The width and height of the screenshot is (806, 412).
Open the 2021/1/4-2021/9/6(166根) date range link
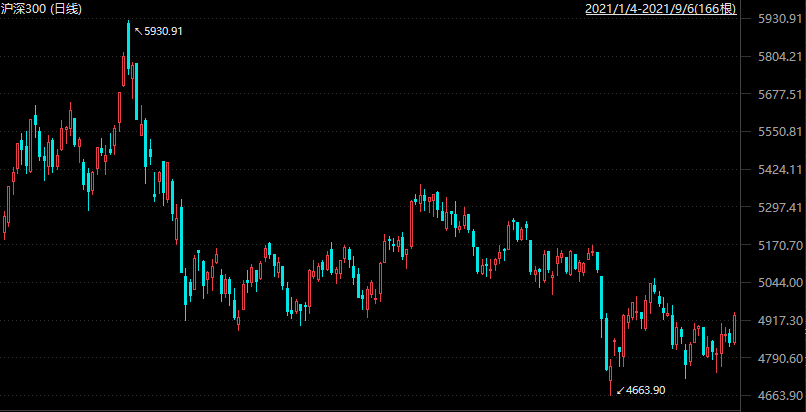pos(661,8)
